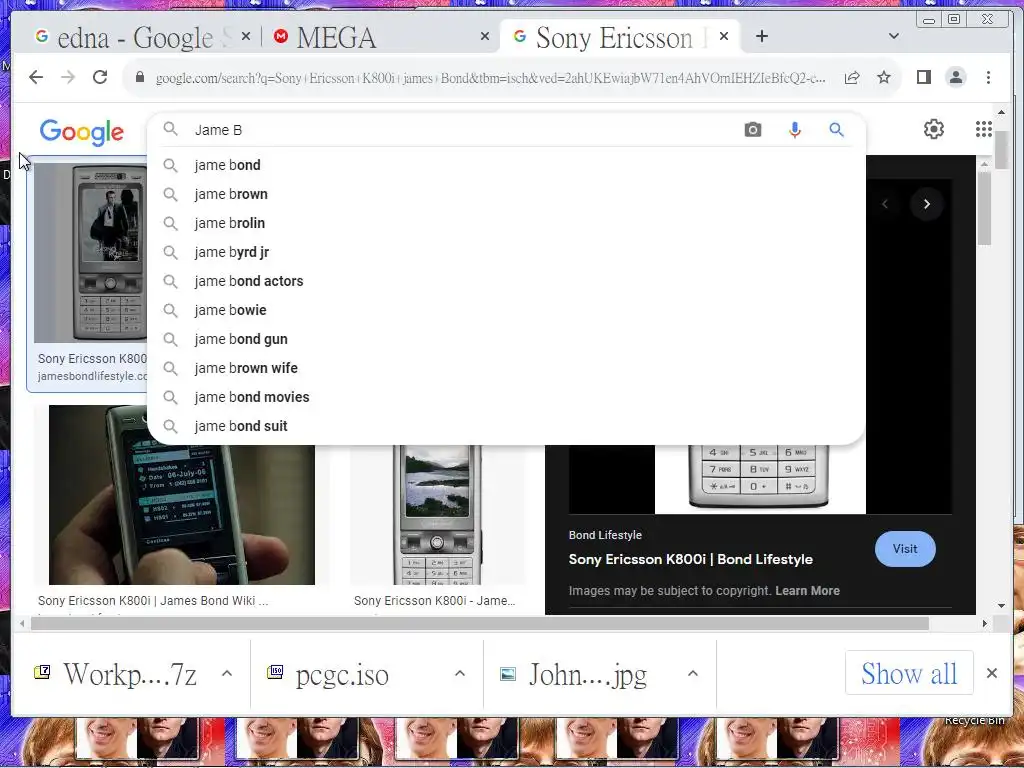Choose suggestion 'jame brolin'
1024x768 pixels.
[506, 223]
